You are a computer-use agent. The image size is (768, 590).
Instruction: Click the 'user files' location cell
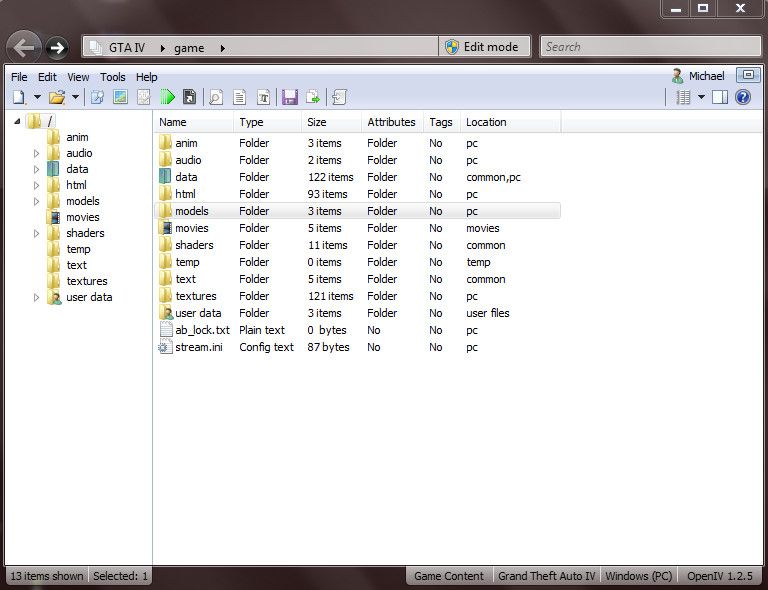[x=487, y=313]
